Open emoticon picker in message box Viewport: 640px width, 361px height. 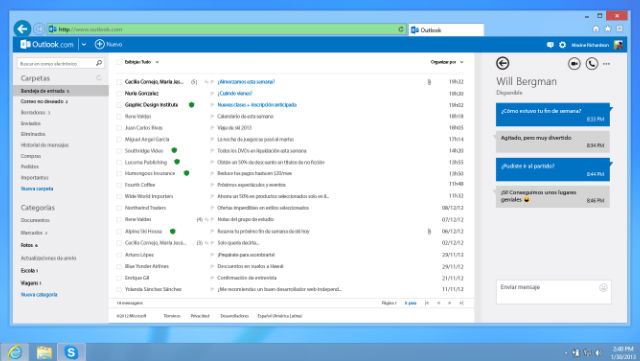click(x=603, y=288)
